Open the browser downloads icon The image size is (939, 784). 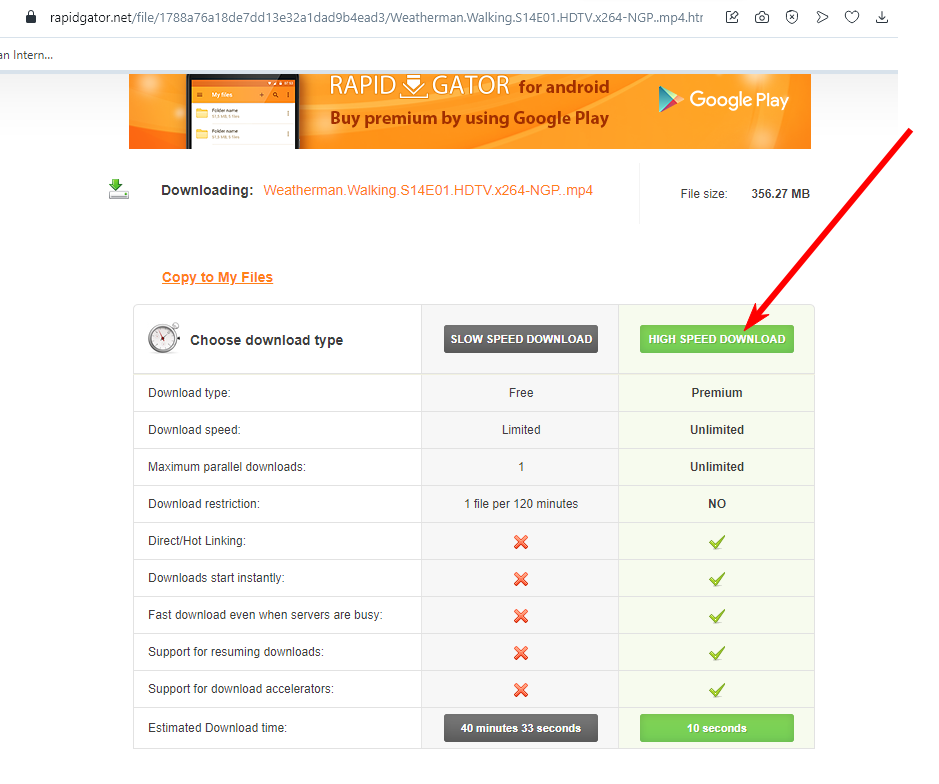pyautogui.click(x=882, y=17)
